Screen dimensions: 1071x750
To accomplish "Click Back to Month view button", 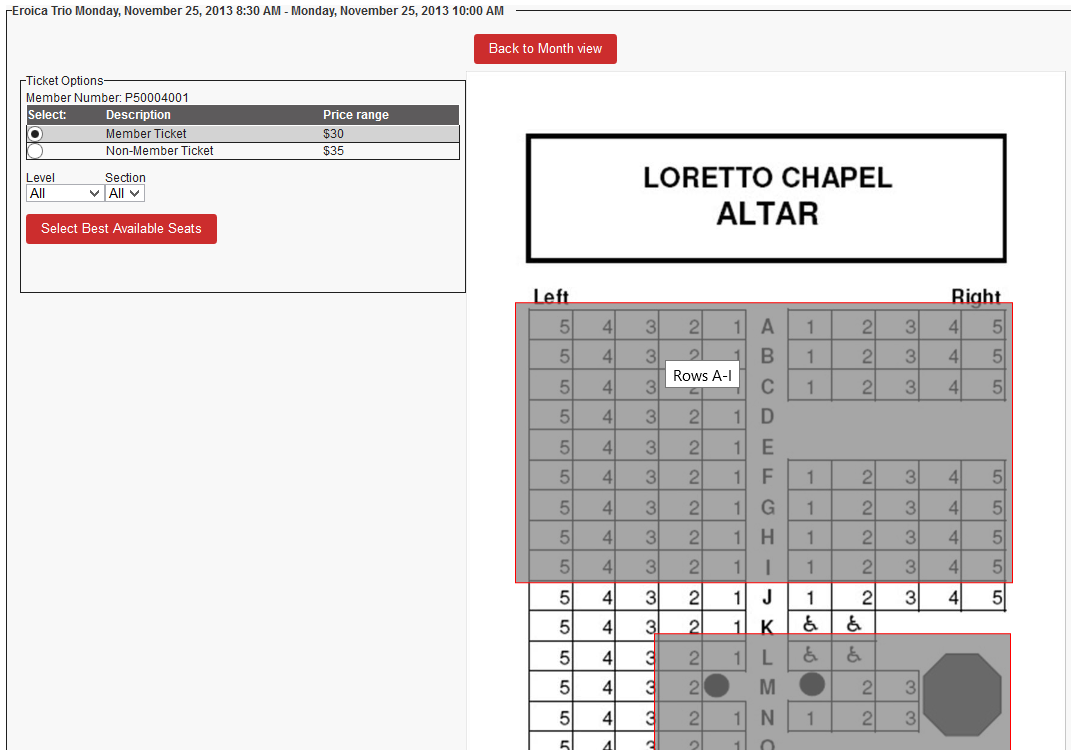I will click(x=545, y=49).
